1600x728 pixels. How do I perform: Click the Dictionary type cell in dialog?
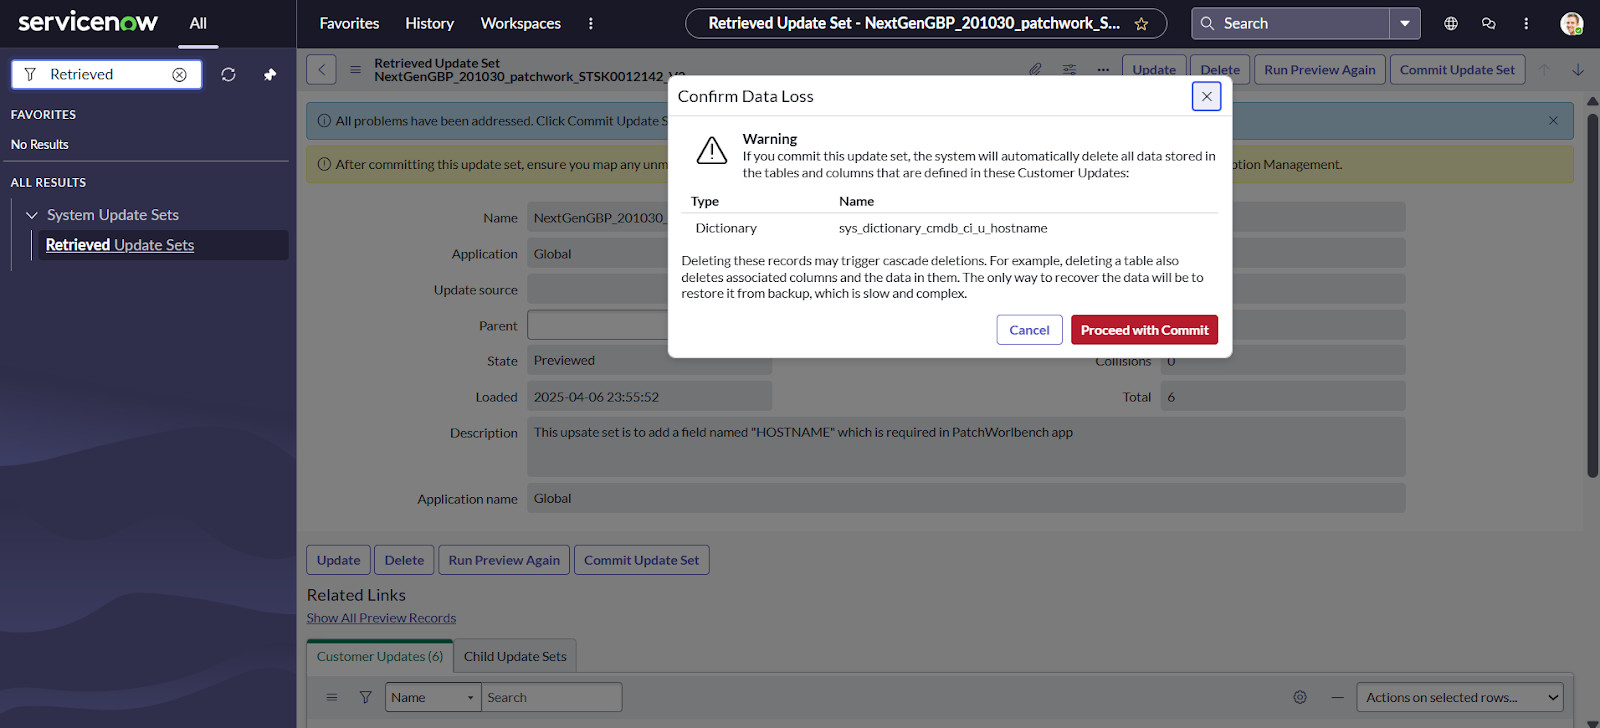(x=726, y=228)
